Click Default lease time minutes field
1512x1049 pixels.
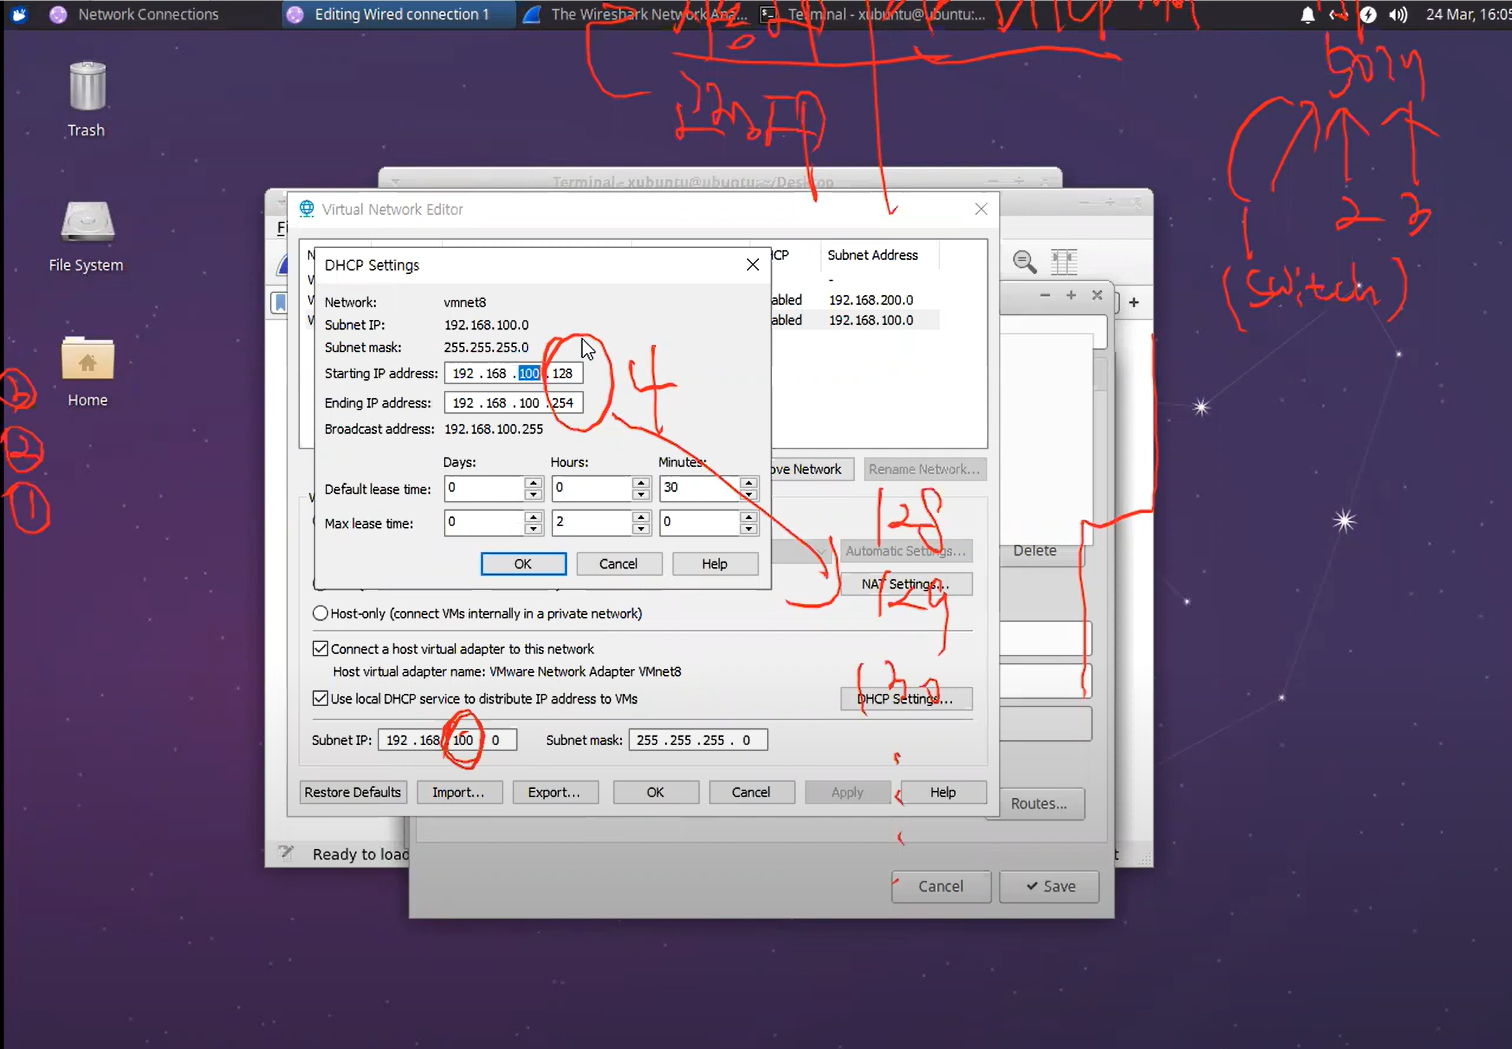[x=699, y=488]
